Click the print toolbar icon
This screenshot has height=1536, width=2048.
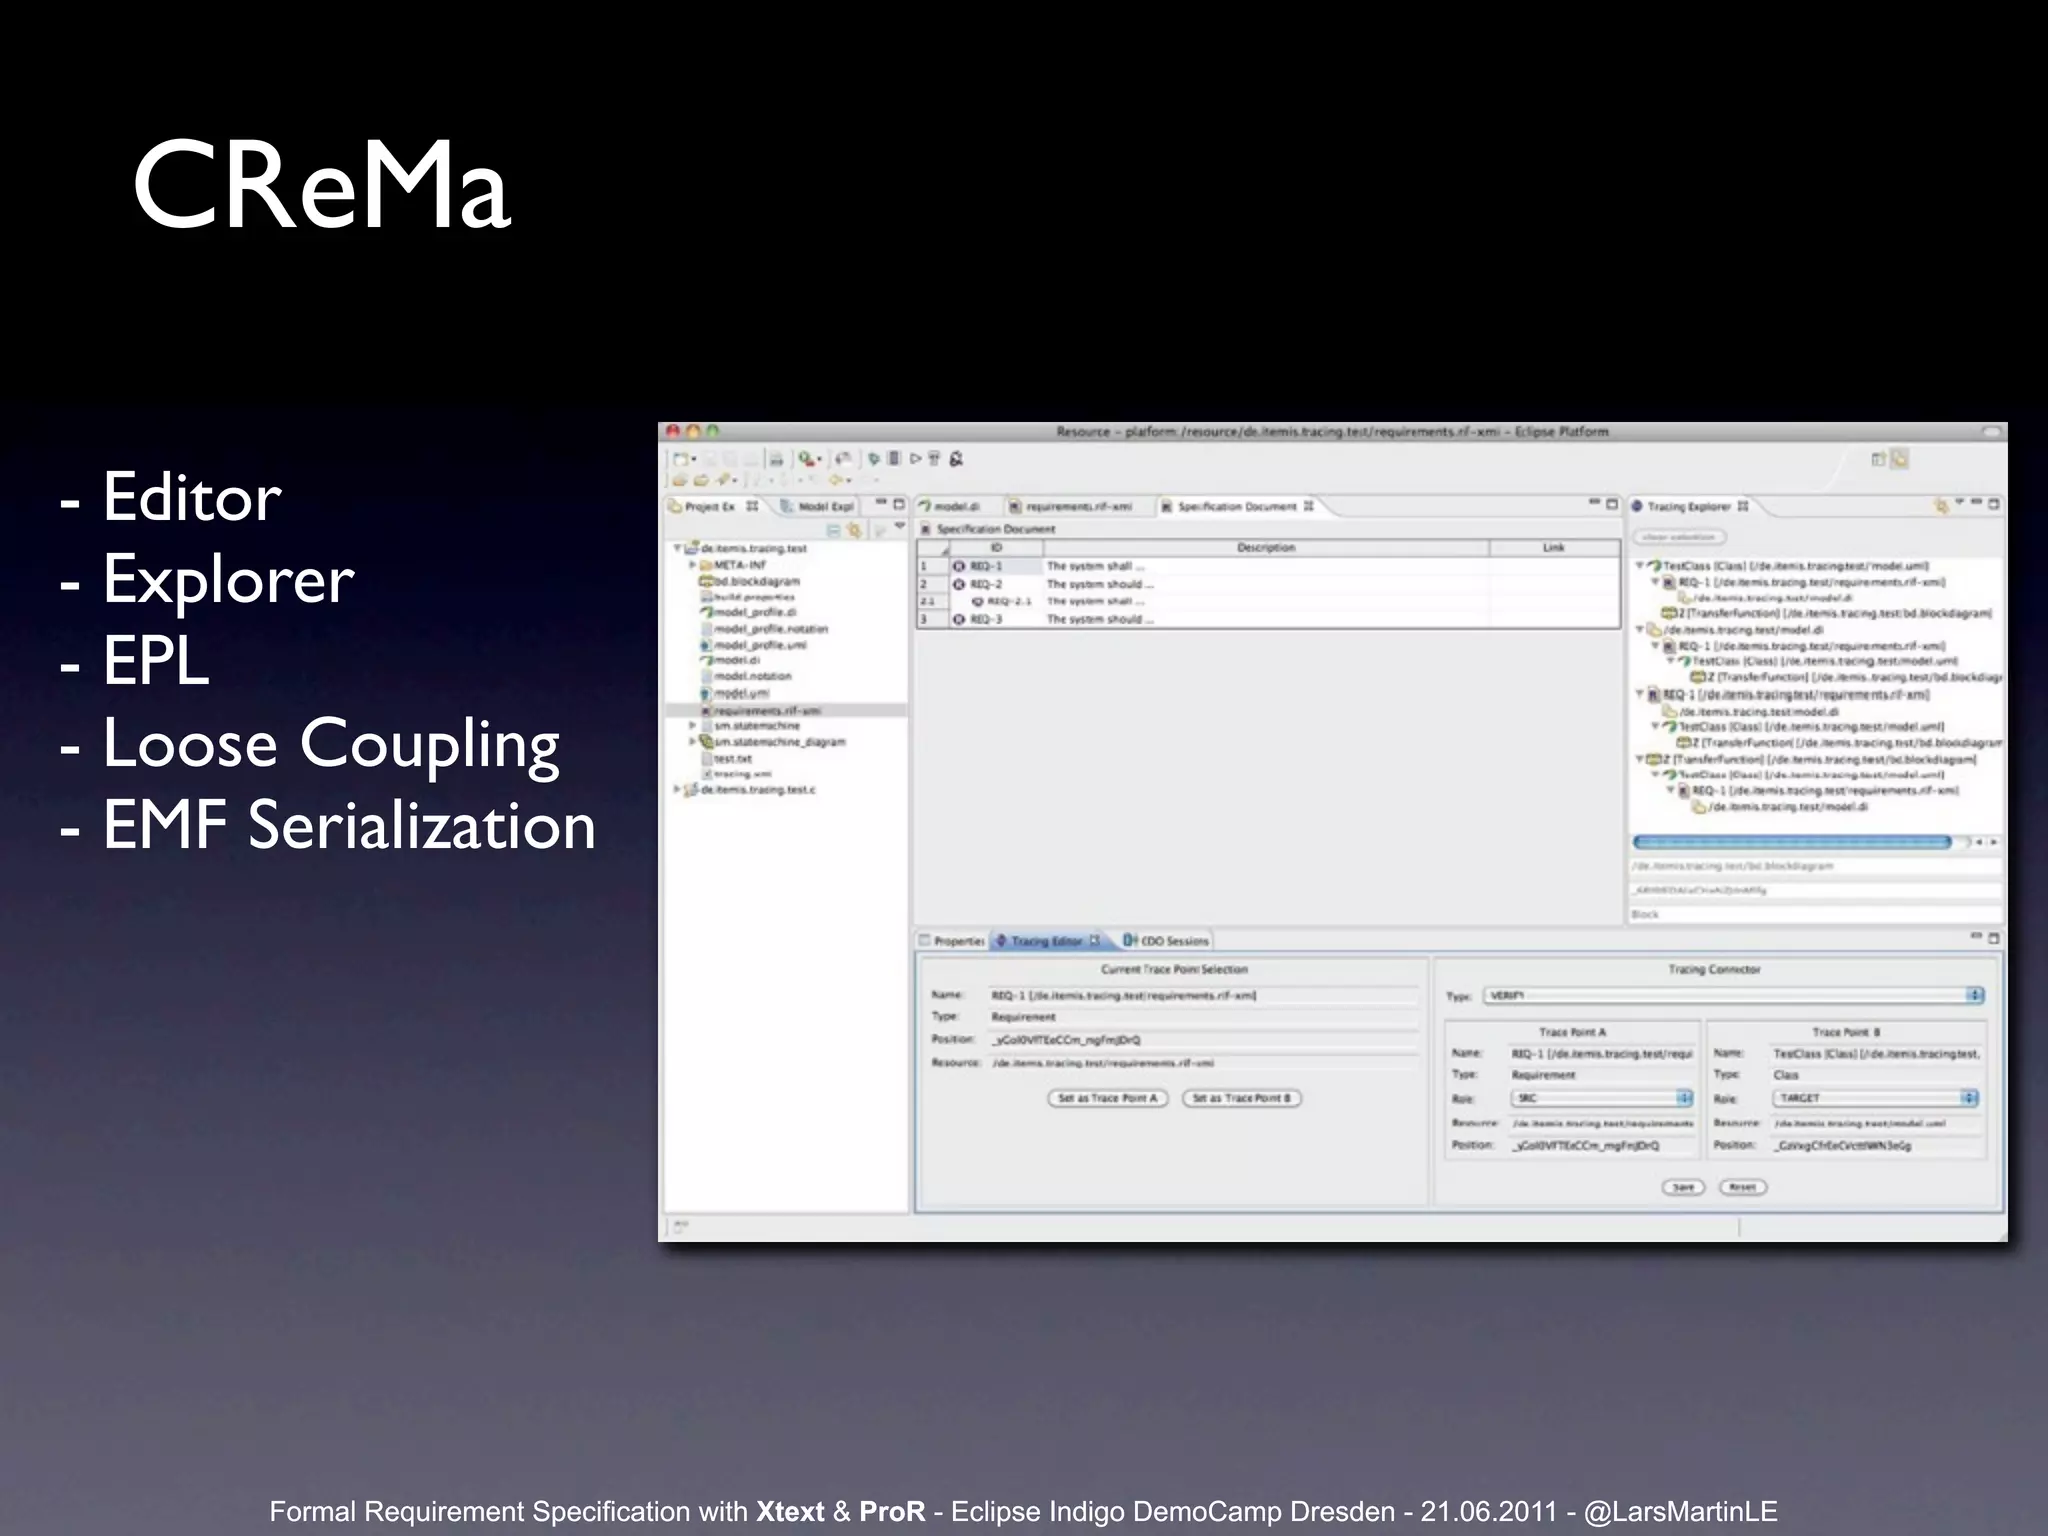tap(775, 459)
